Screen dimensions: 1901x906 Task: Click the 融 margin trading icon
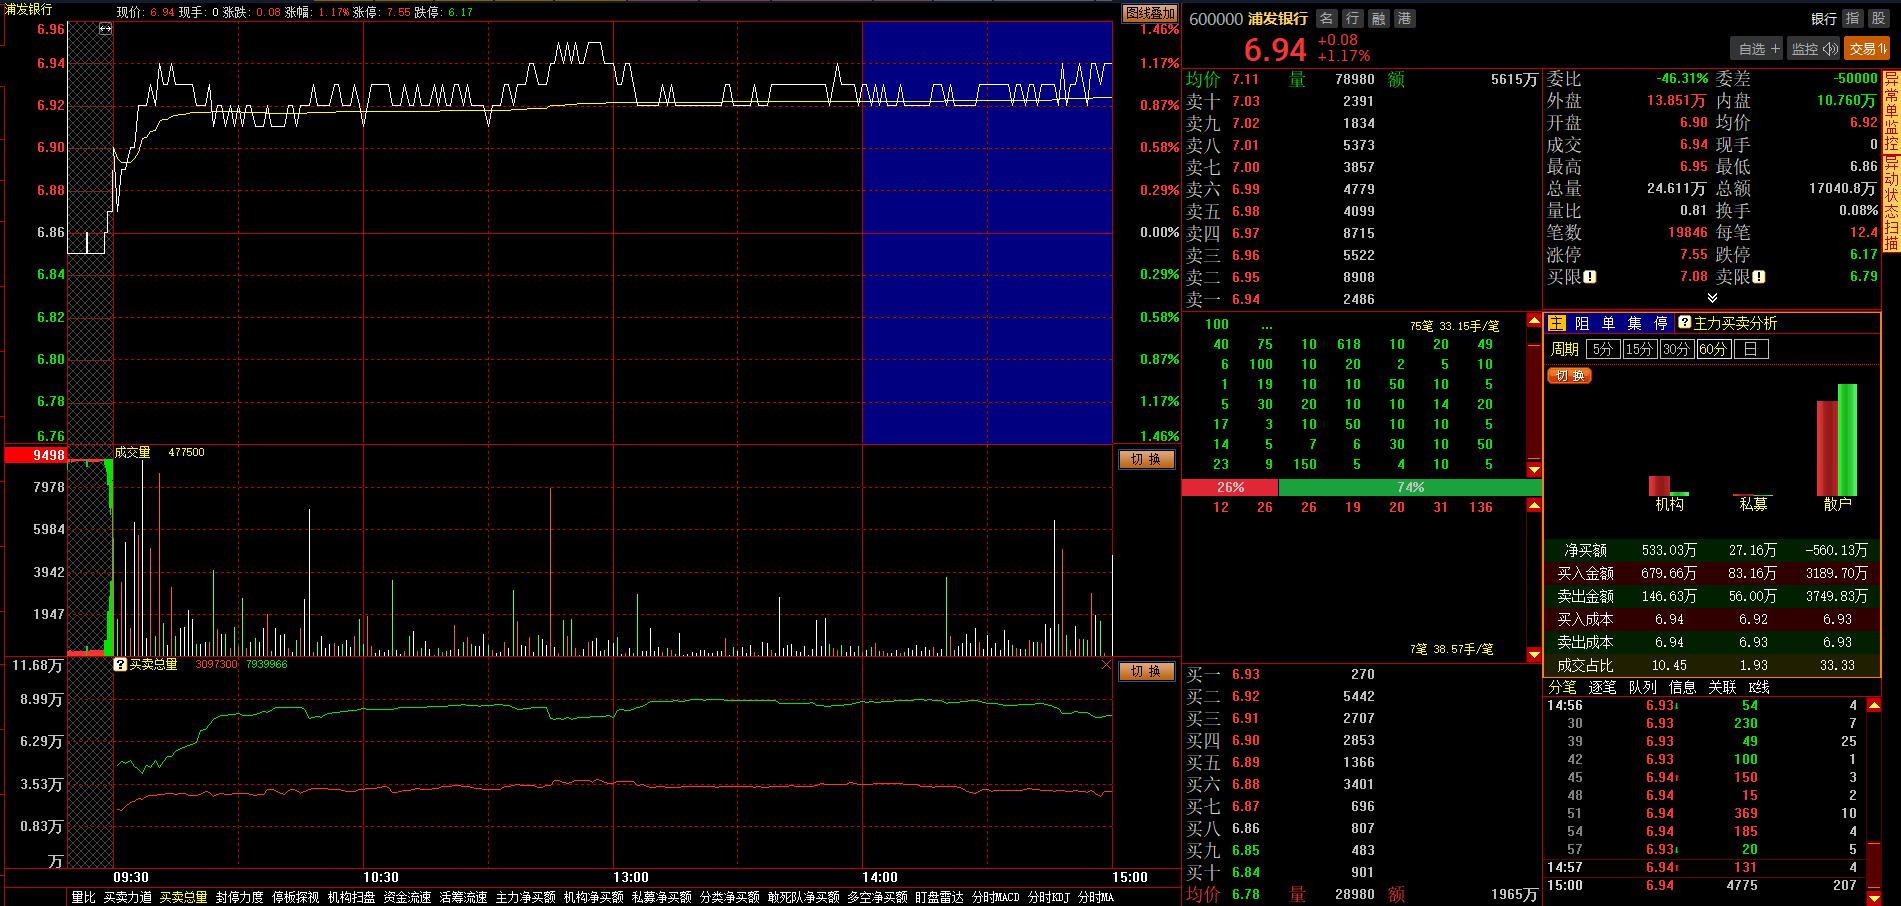coord(1378,19)
